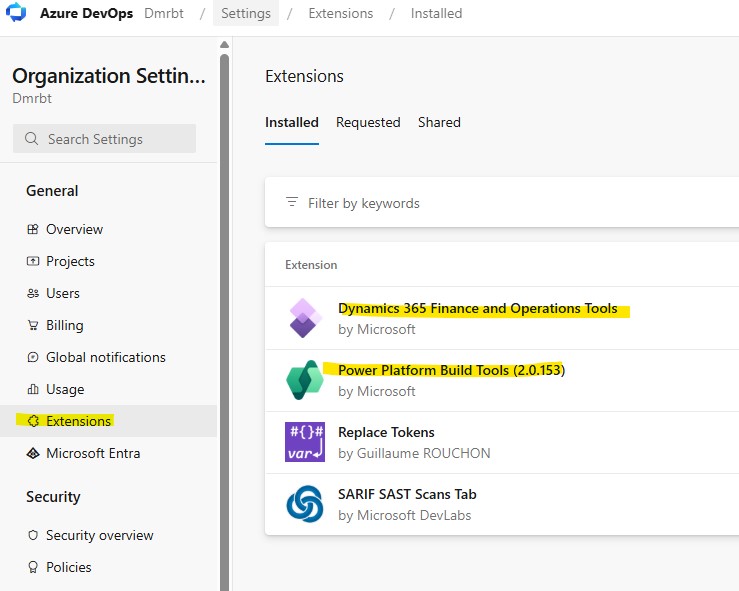Click the Extensions puzzle icon
The height and width of the screenshot is (591, 739).
33,421
